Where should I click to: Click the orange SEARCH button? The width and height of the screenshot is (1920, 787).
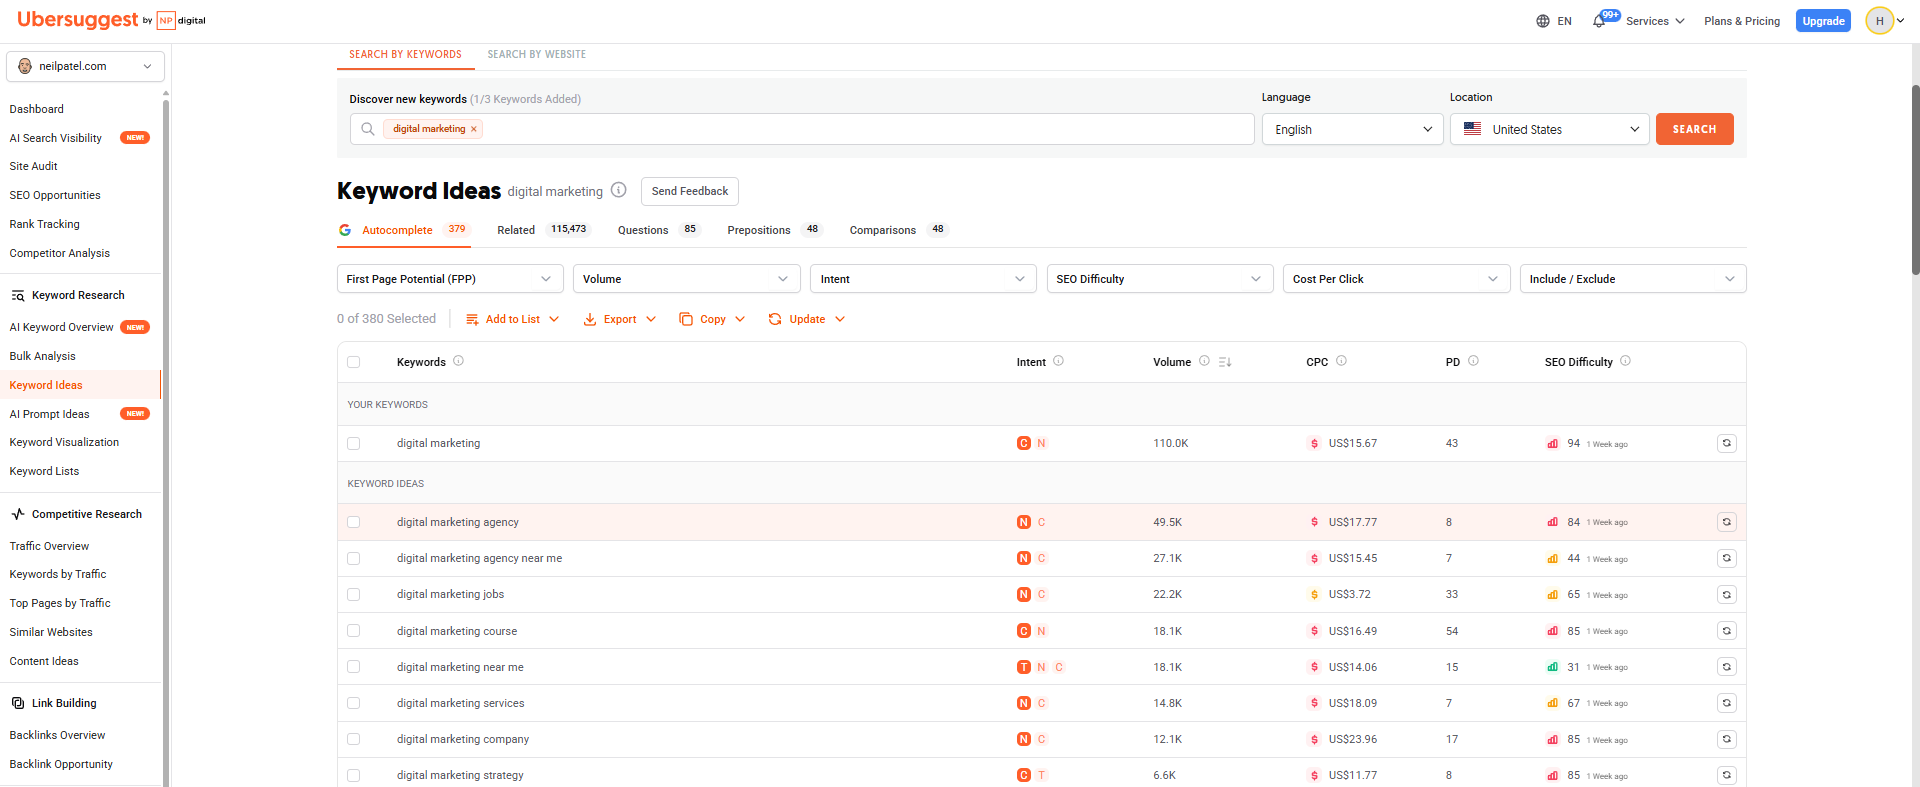[1694, 129]
